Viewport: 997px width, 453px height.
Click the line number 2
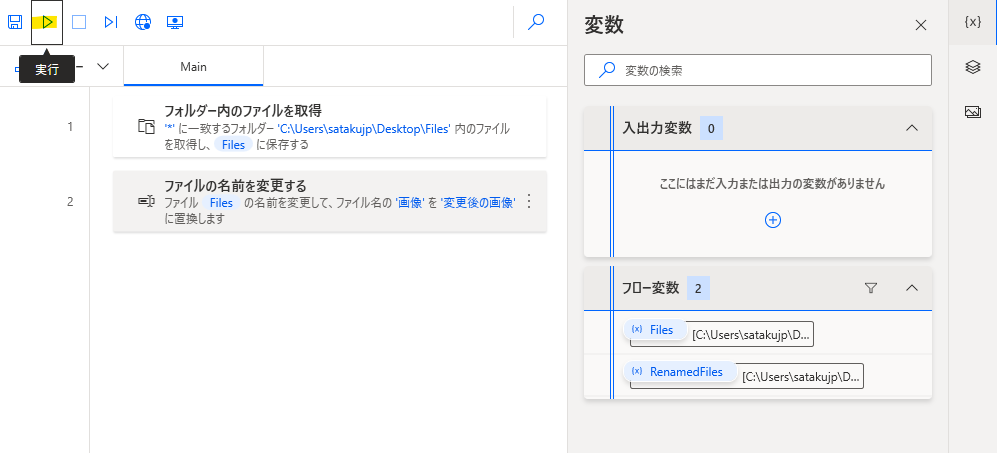[x=71, y=202]
